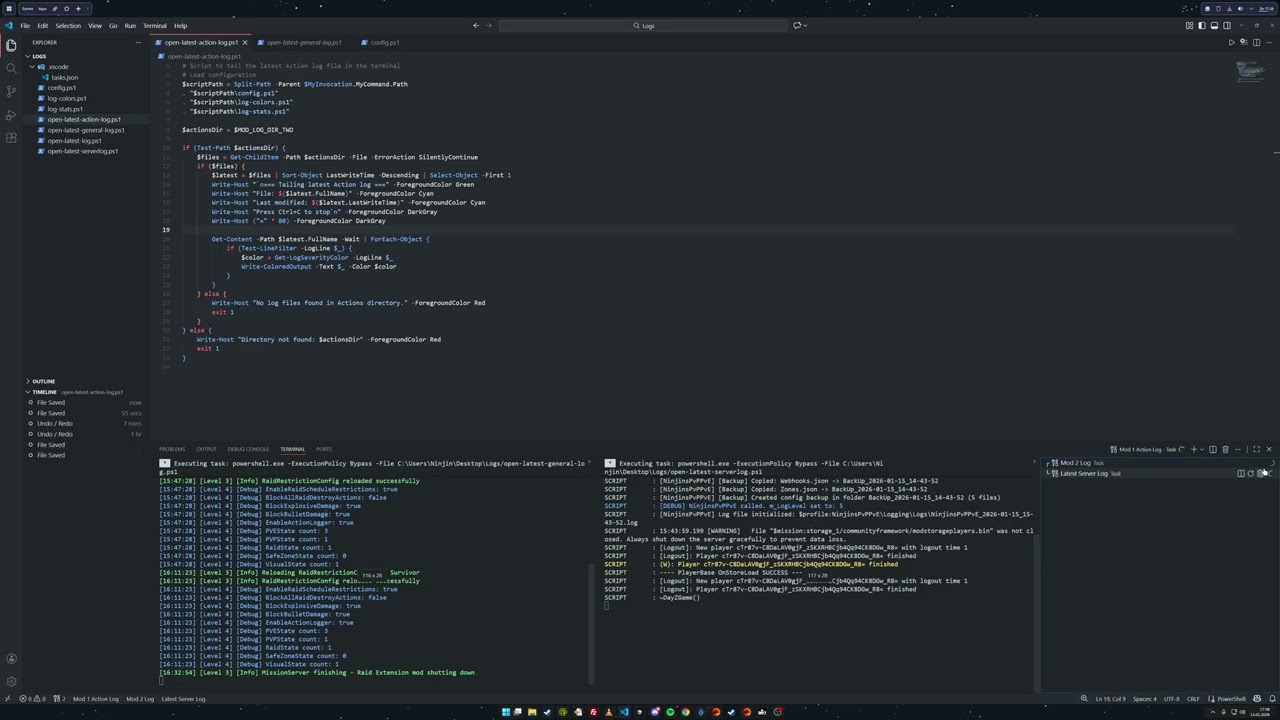The height and width of the screenshot is (720, 1280).
Task: Open the Edit menu
Action: (x=43, y=26)
